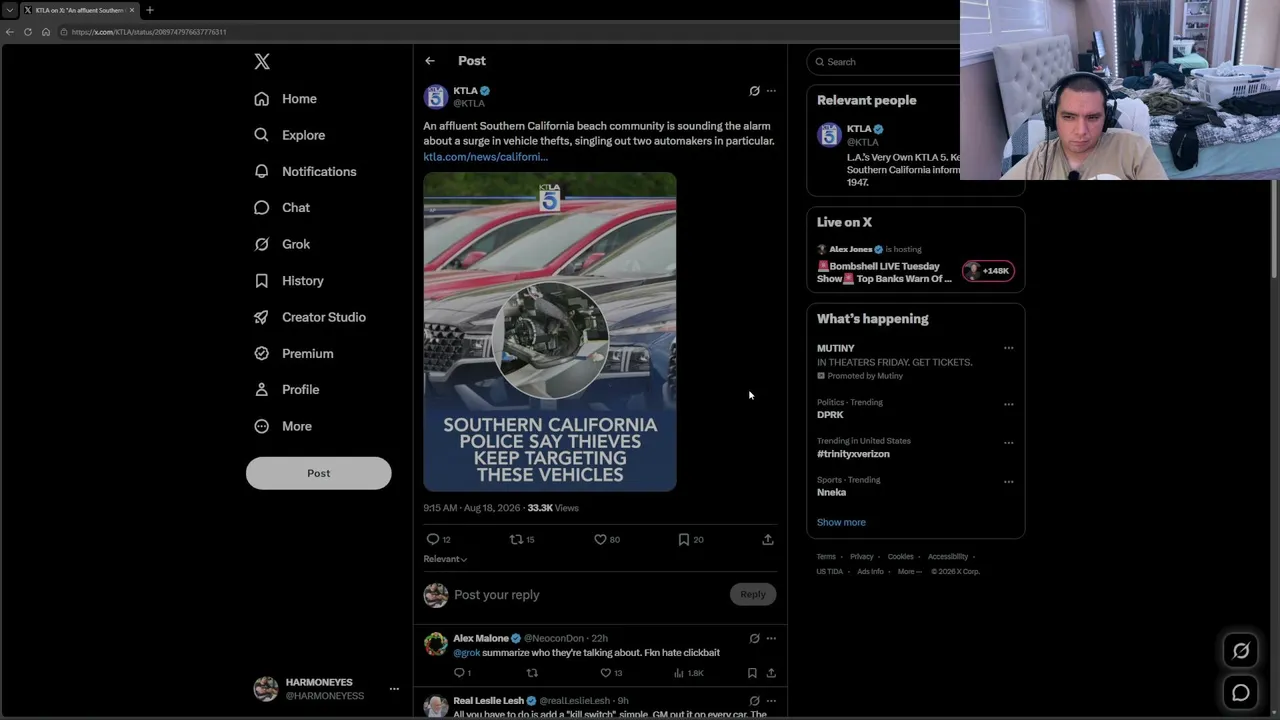
Task: Join the Alex Jones live broadcast
Action: point(884,272)
